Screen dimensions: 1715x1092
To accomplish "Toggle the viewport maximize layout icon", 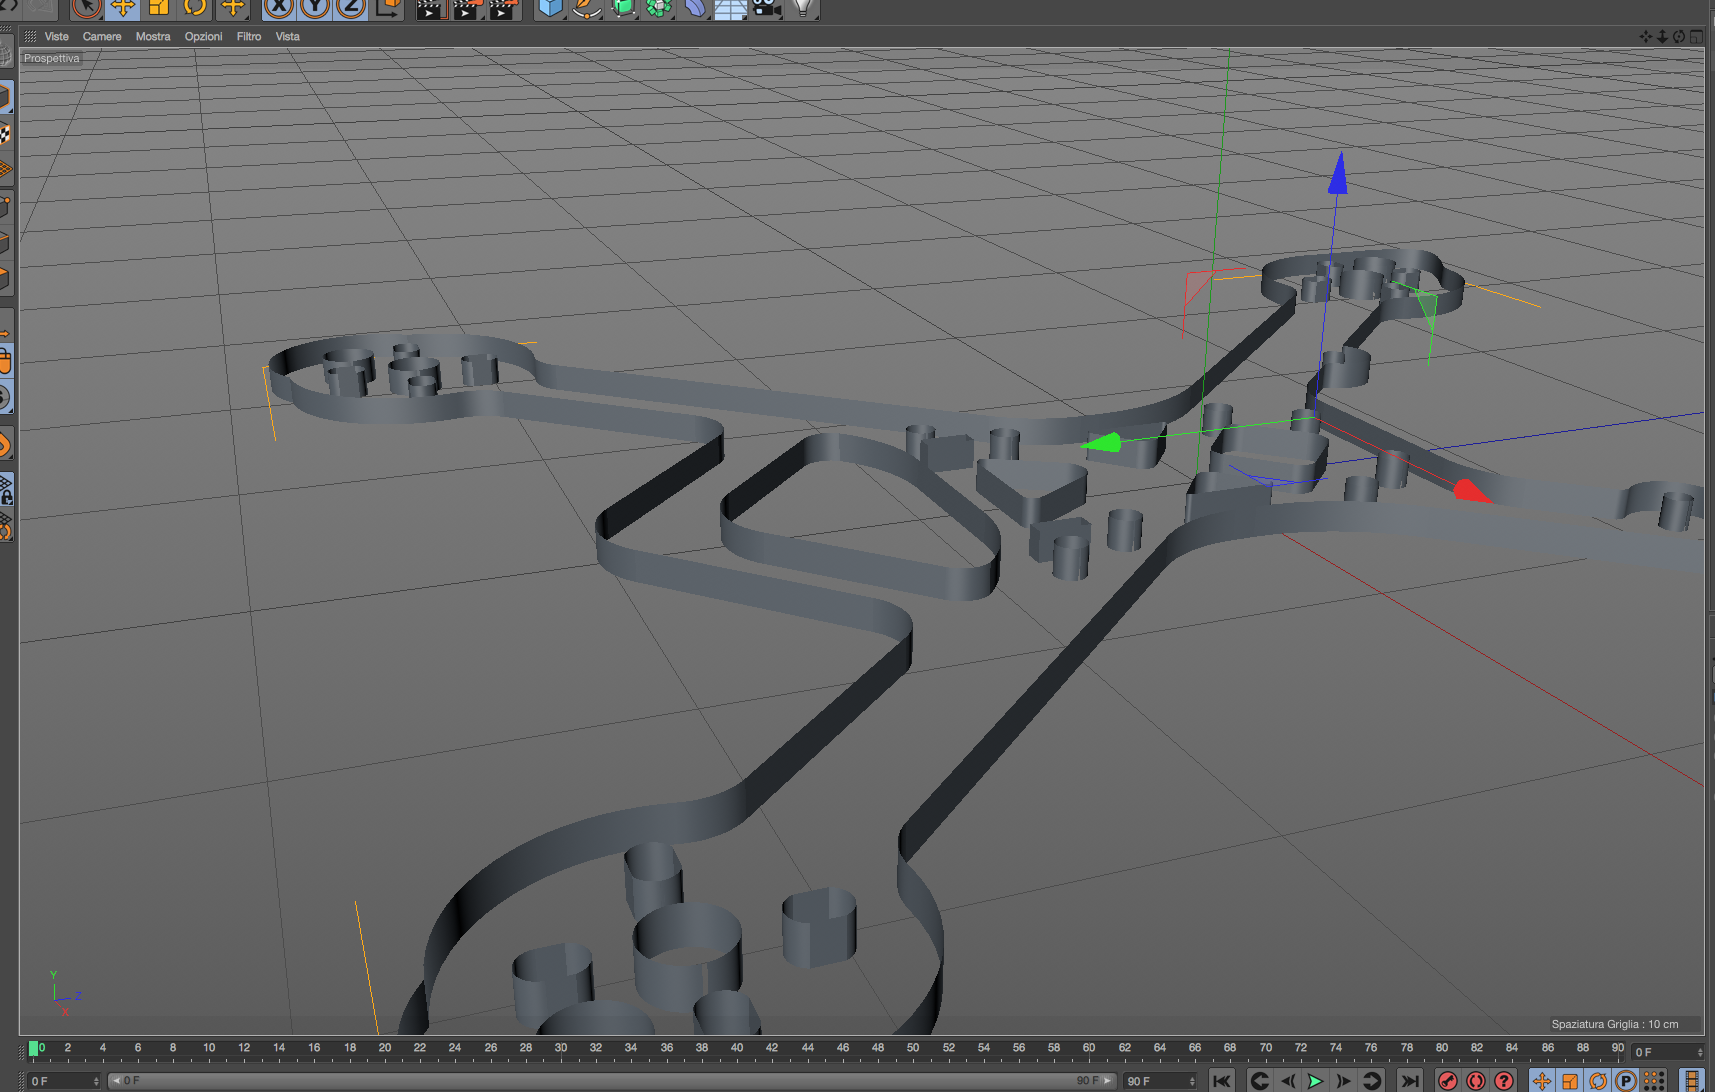I will [x=1696, y=36].
